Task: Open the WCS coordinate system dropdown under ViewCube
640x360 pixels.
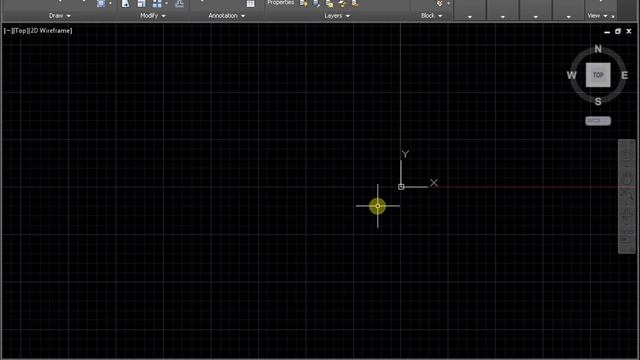Action: click(598, 121)
